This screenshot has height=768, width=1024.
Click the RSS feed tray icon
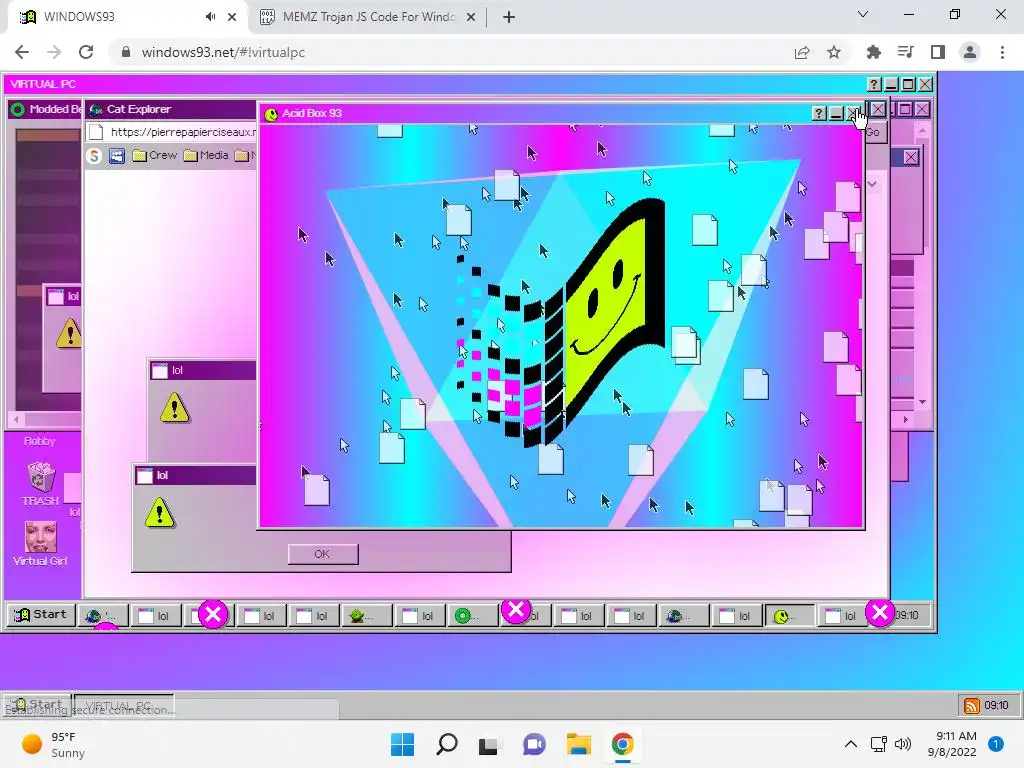coord(972,705)
